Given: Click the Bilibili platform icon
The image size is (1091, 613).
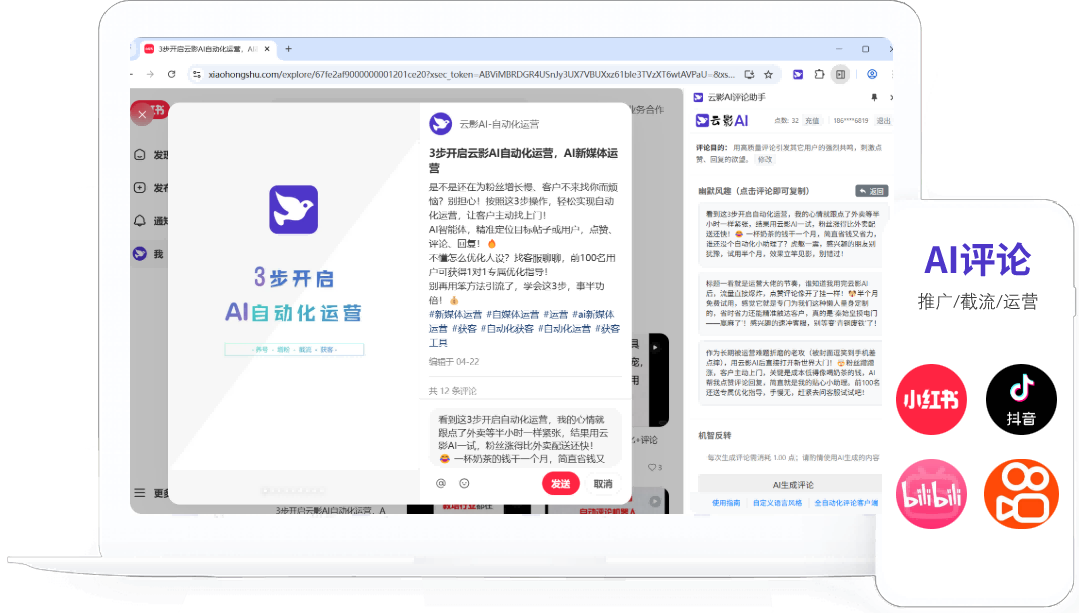Looking at the screenshot, I should [x=931, y=494].
